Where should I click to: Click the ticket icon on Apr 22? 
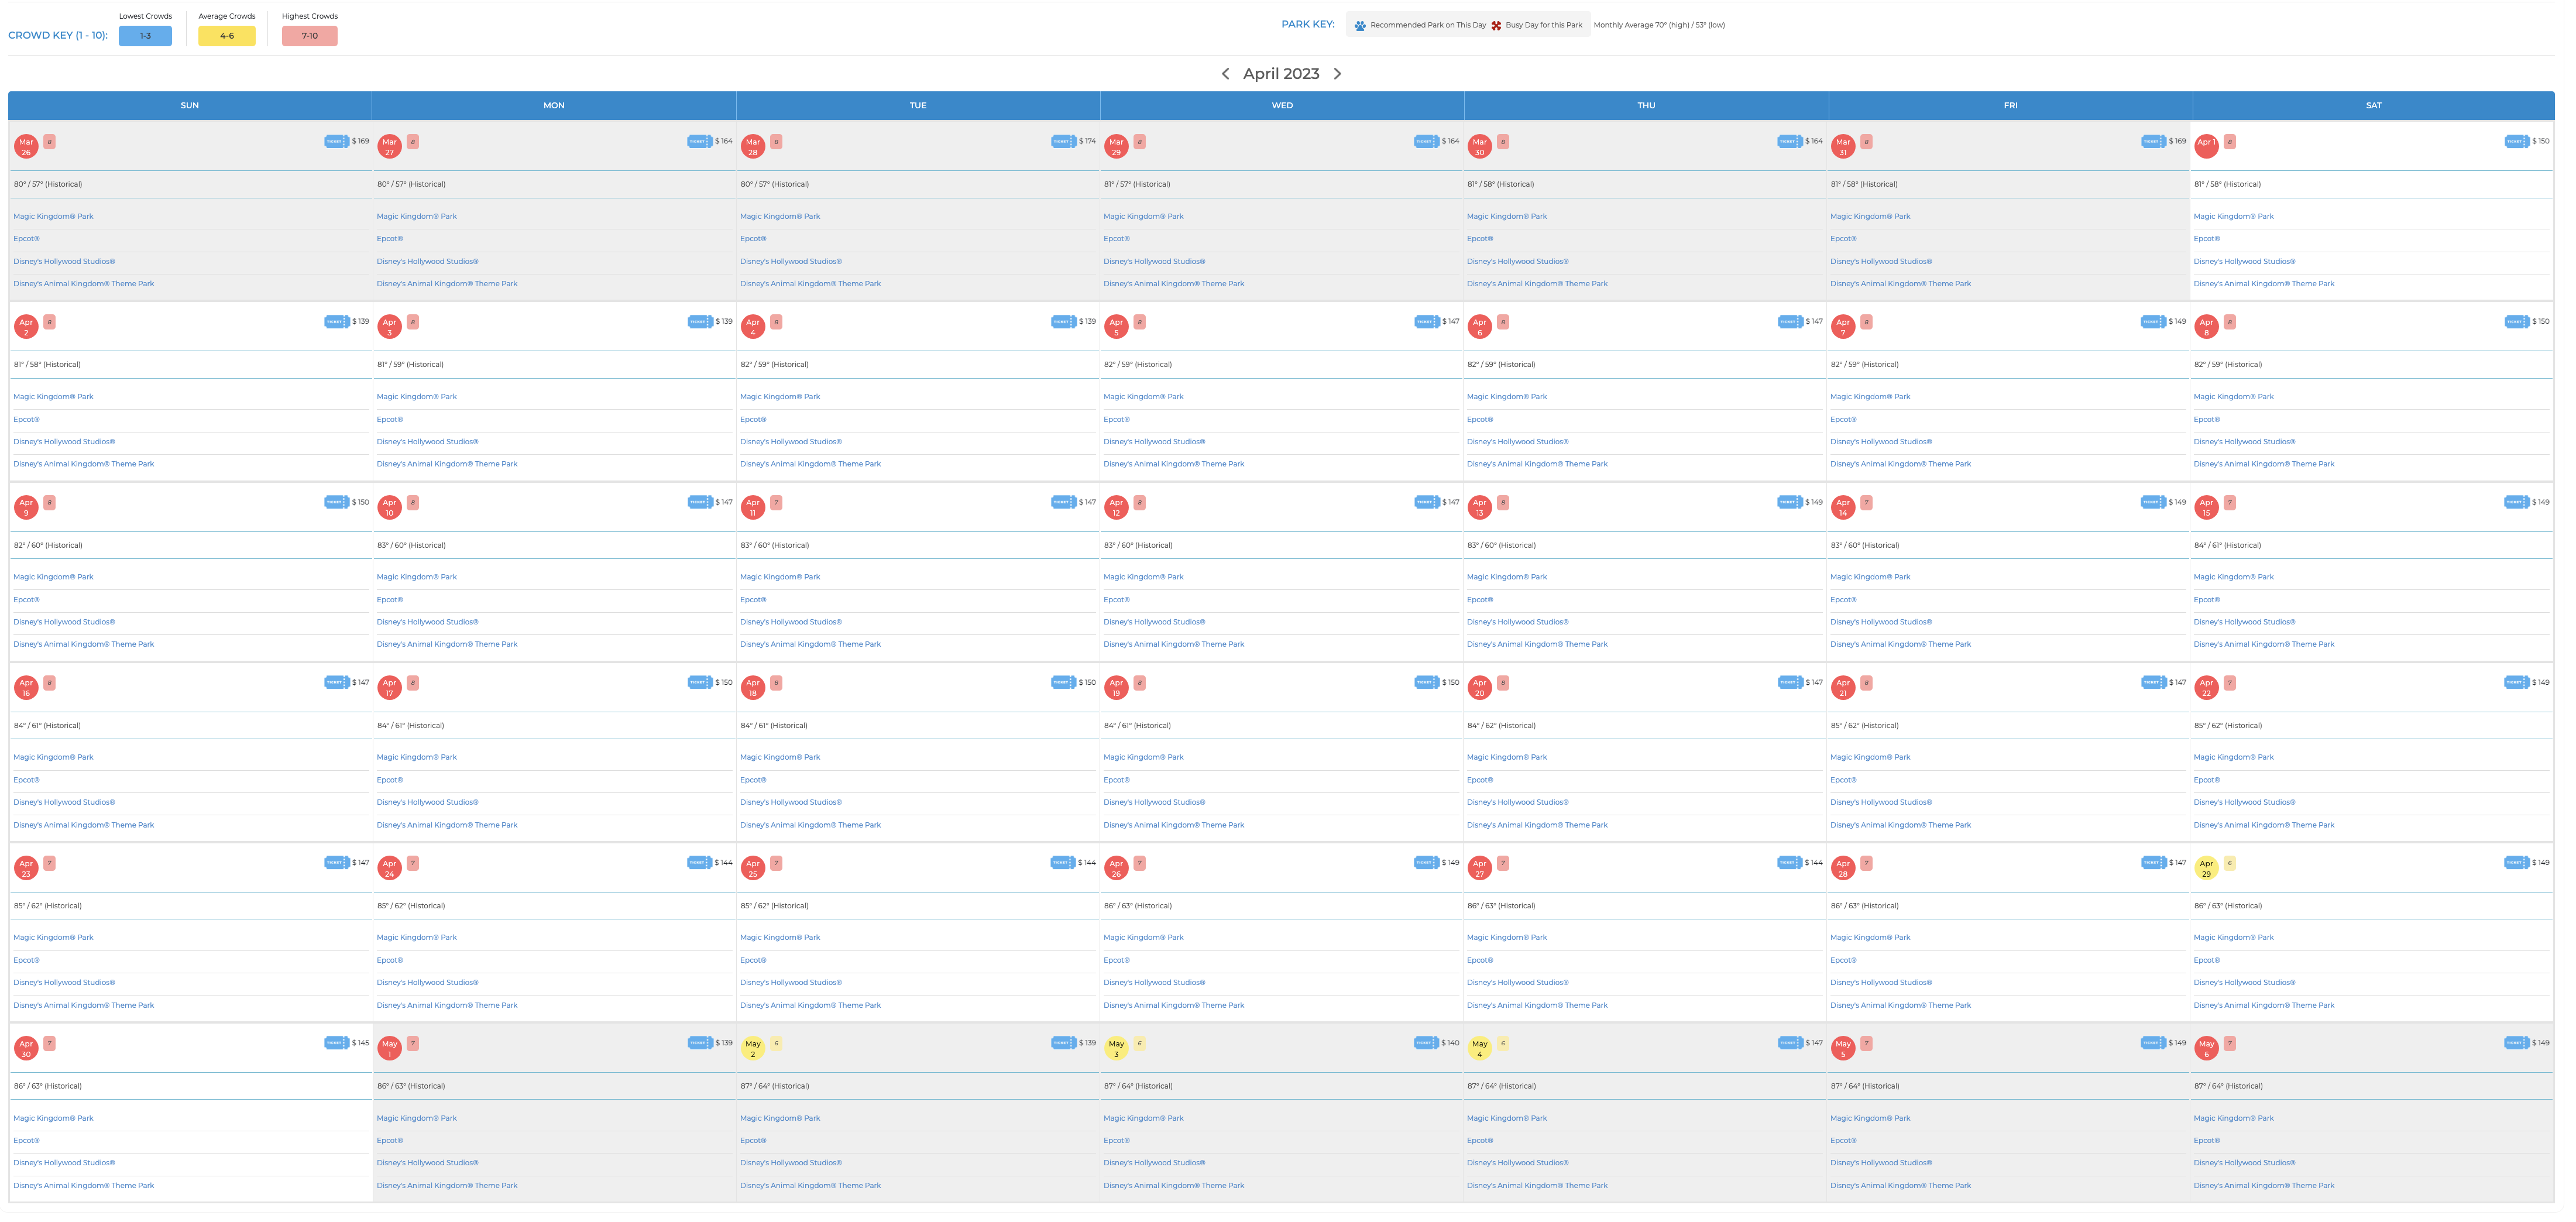(x=2516, y=683)
